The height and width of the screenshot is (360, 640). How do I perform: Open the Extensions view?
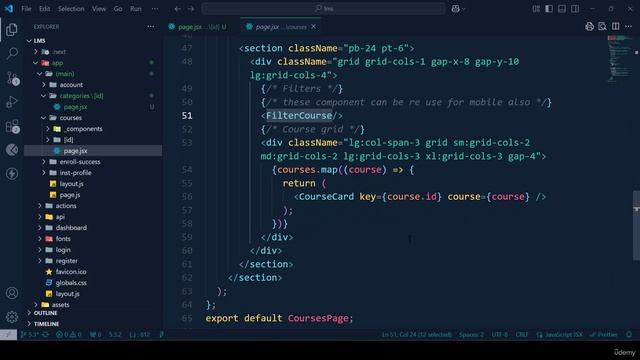click(x=12, y=126)
